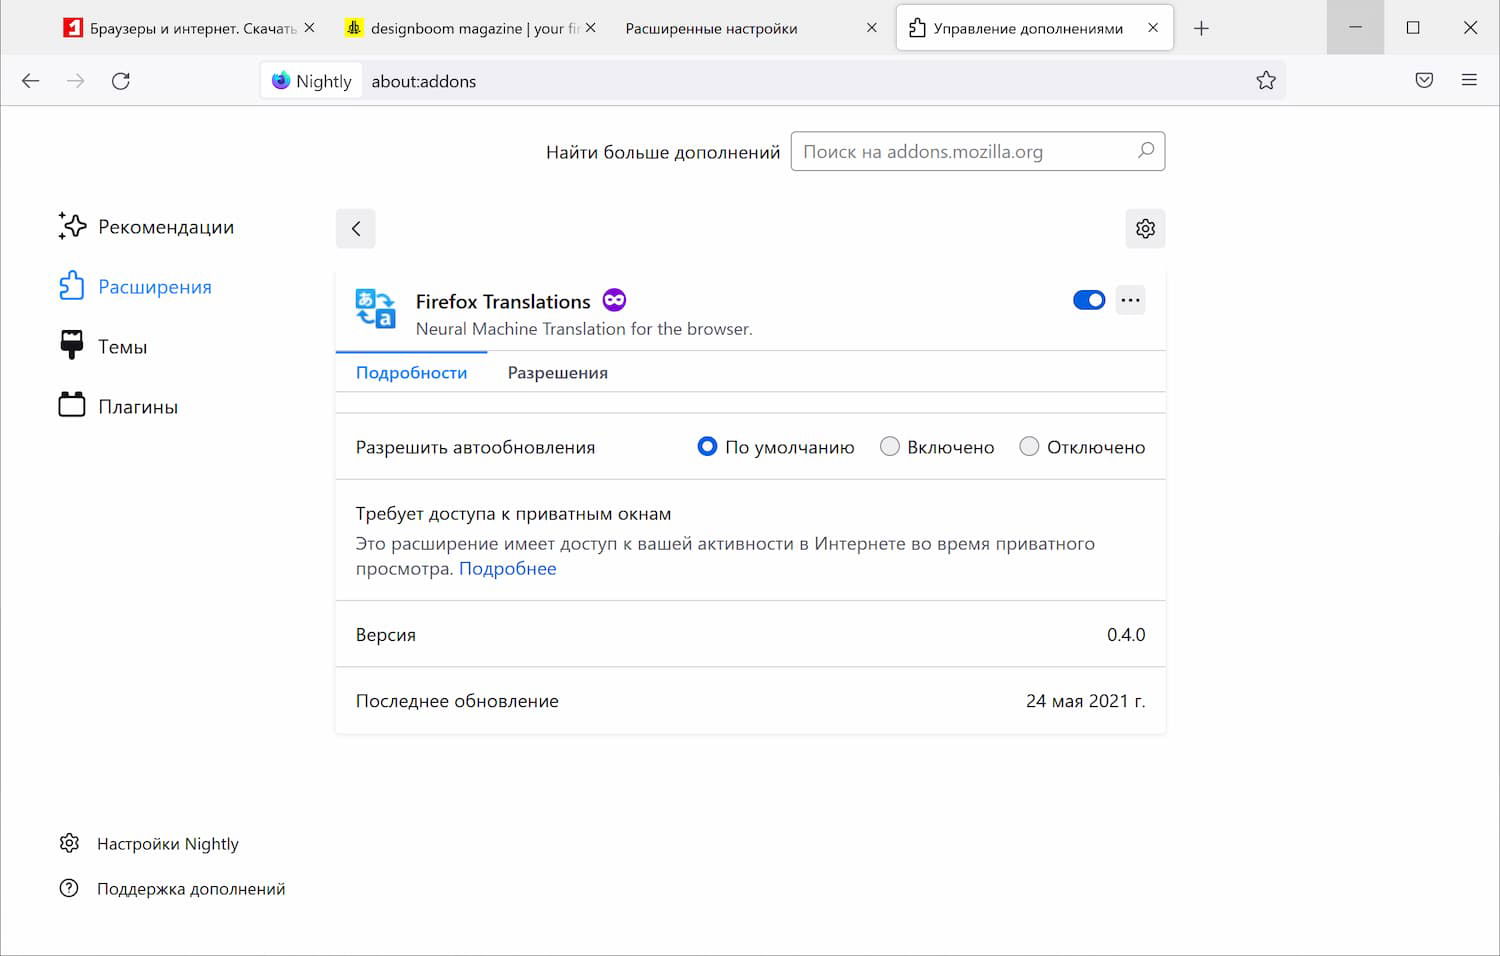The image size is (1500, 956).
Task: Open the hamburger application menu
Action: 1470,80
